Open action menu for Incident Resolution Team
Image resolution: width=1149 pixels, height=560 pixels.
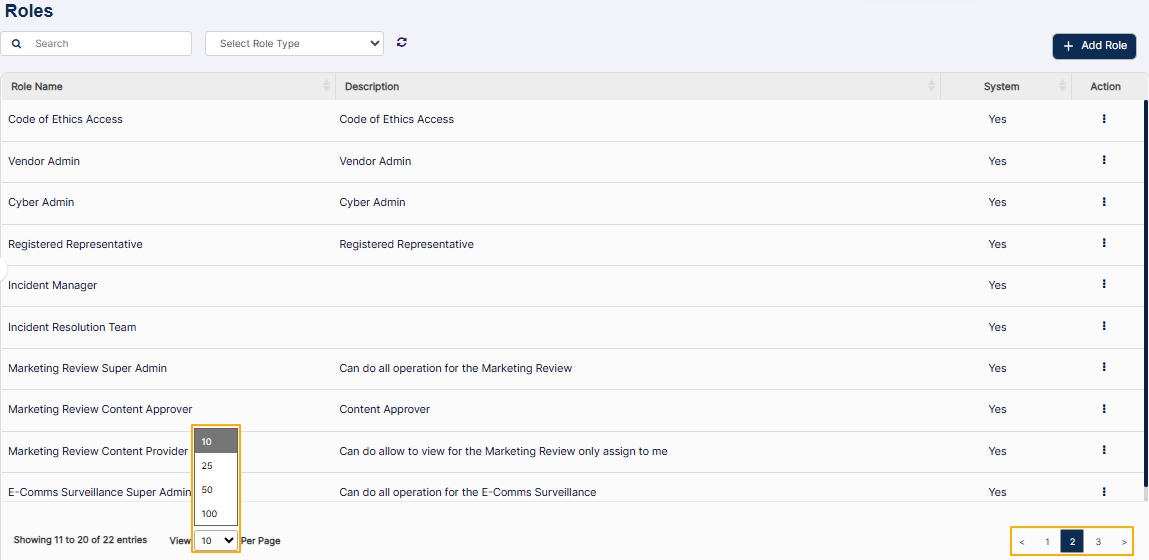coord(1104,326)
